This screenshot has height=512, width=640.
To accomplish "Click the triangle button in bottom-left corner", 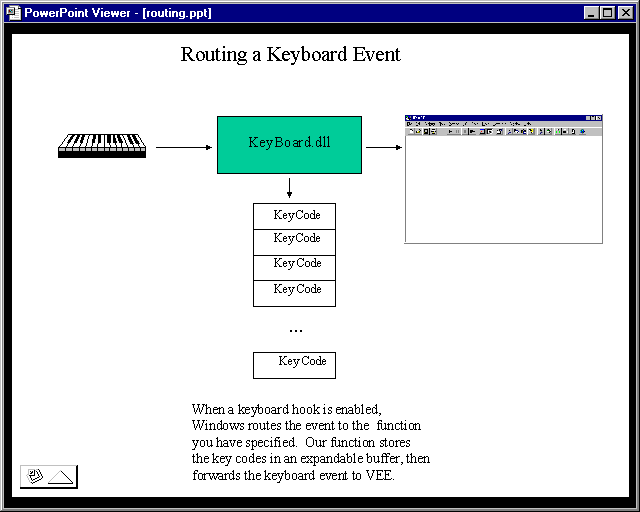I will pos(62,476).
